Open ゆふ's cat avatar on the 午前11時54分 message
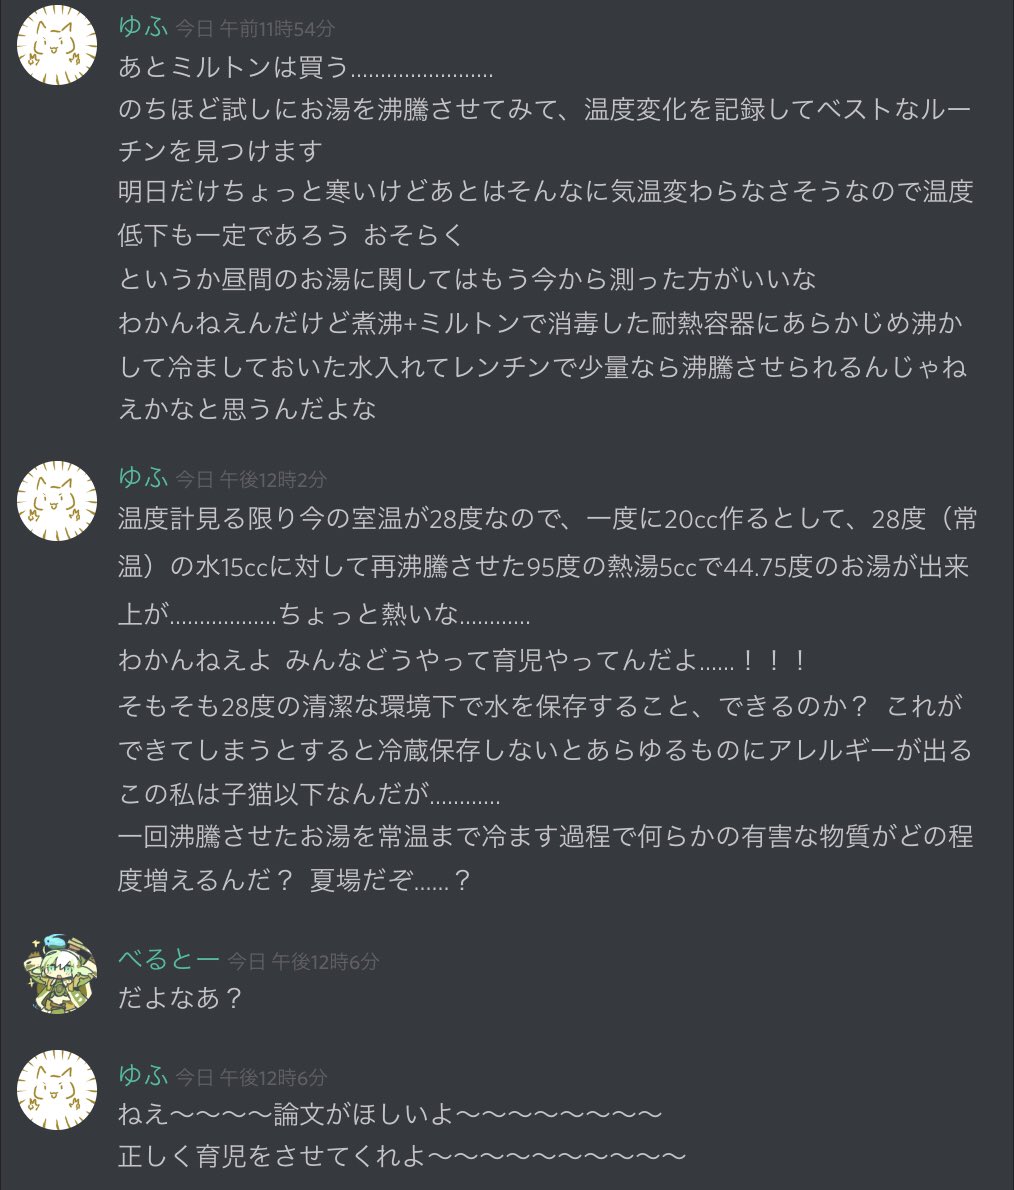The height and width of the screenshot is (1190, 1014). [x=57, y=45]
